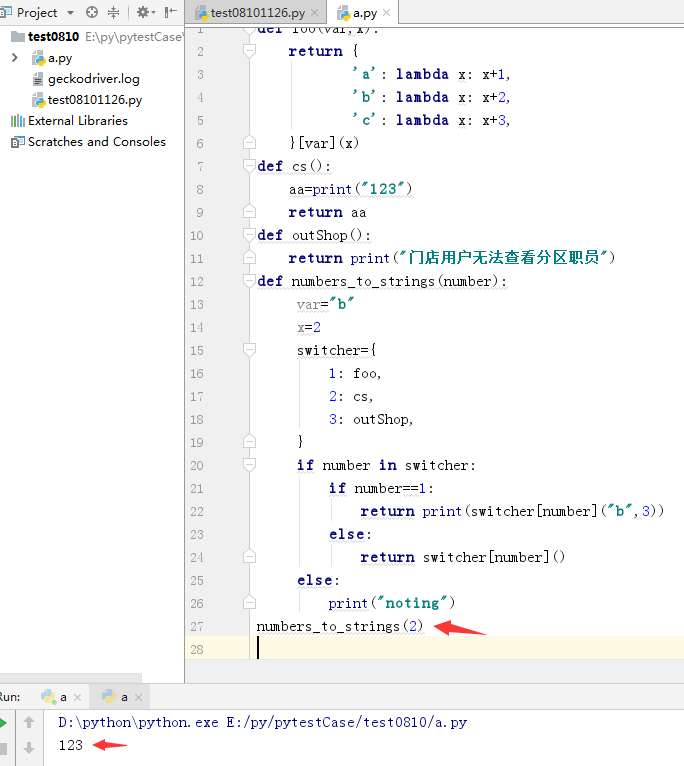Image resolution: width=684 pixels, height=766 pixels.
Task: Select test08101126.py in the project tree
Action: (x=95, y=100)
